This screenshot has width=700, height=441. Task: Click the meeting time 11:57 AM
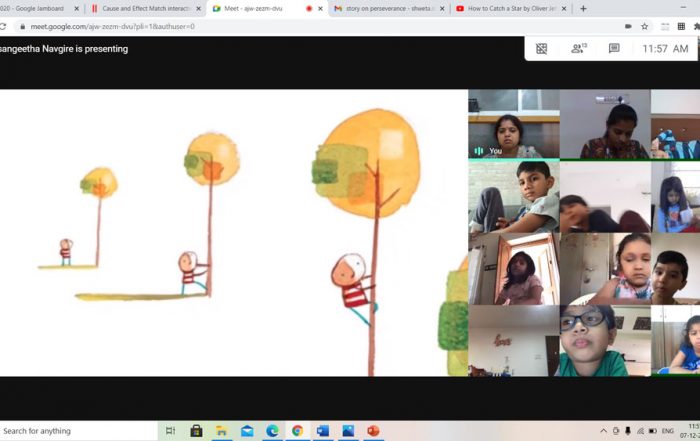[x=665, y=49]
